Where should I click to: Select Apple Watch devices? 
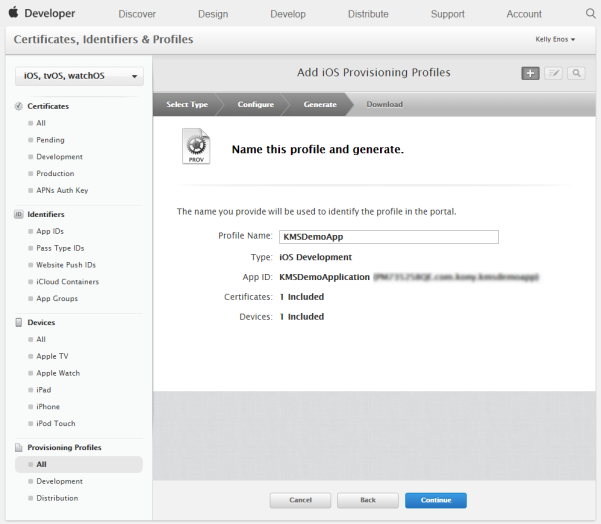58,373
